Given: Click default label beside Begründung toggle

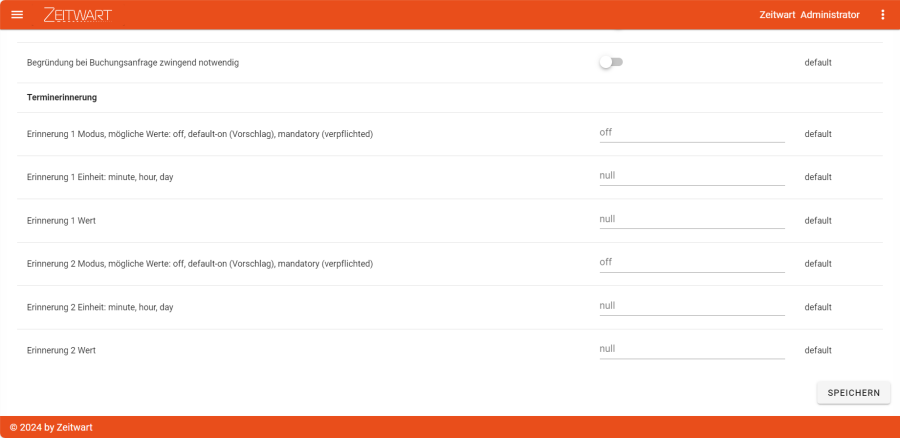Looking at the screenshot, I should click(x=818, y=63).
